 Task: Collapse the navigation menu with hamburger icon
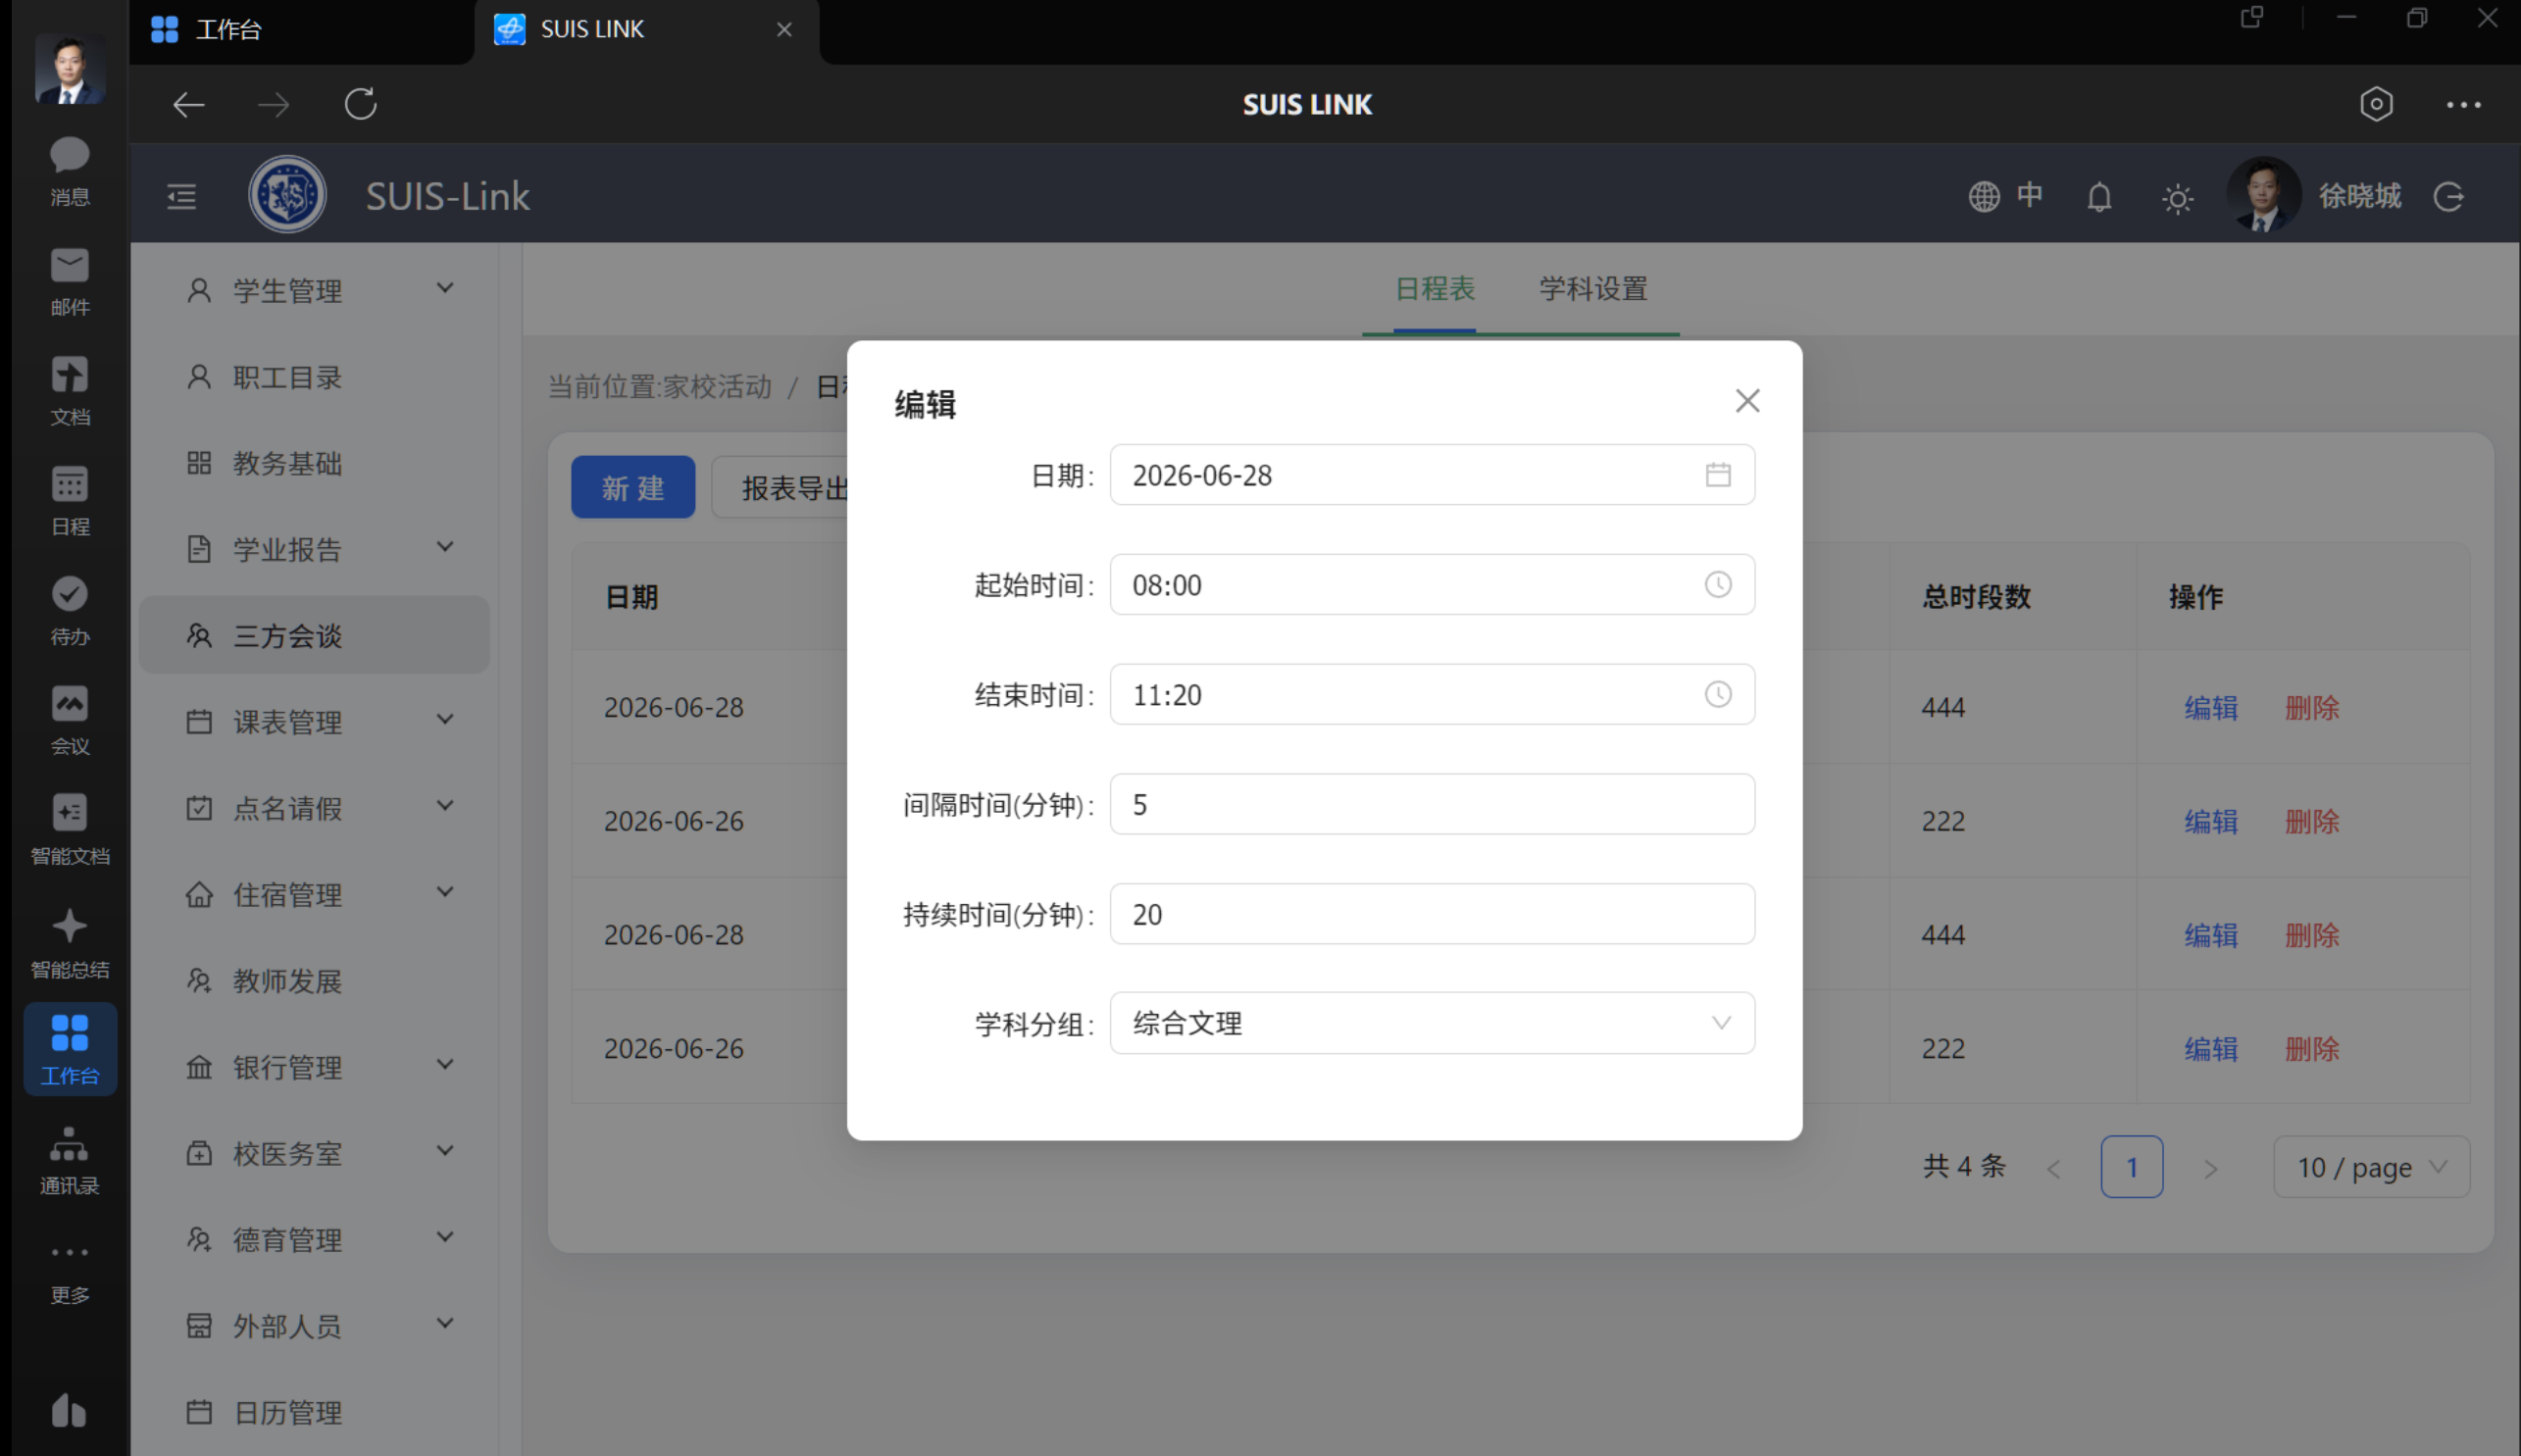tap(181, 196)
